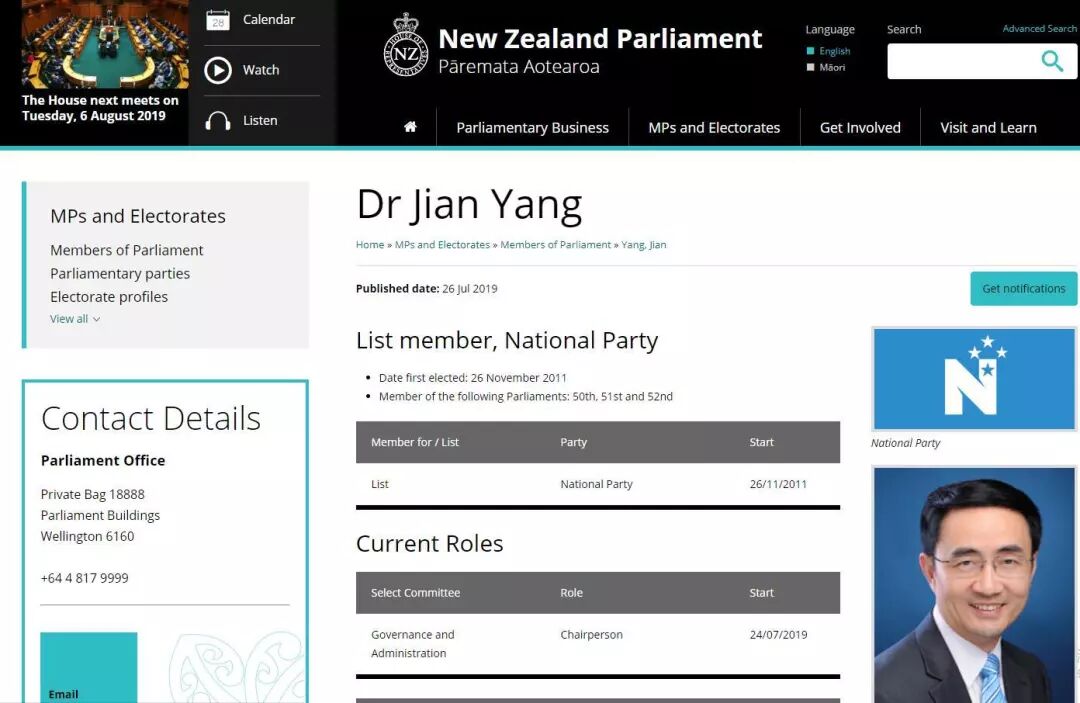Open Visit and Learn menu
This screenshot has width=1080, height=703.
click(988, 127)
